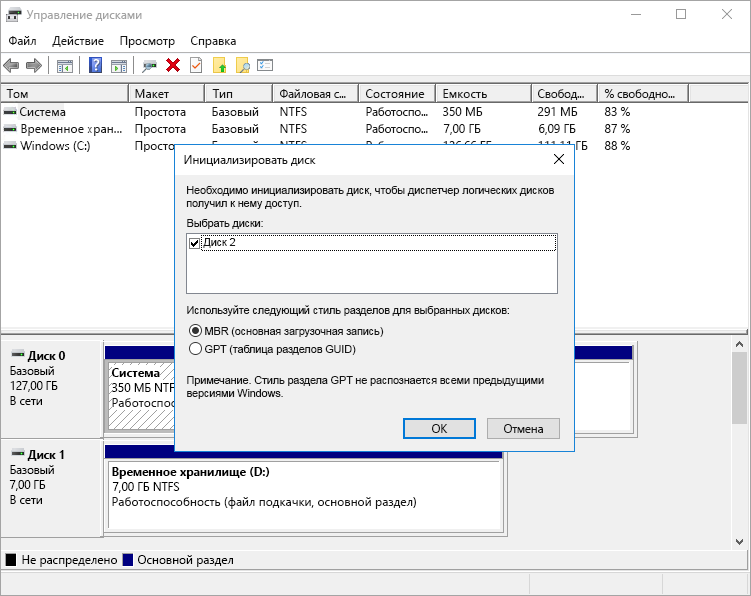Click the folder with green arrow icon
Screen dimensions: 751x596
tap(219, 65)
